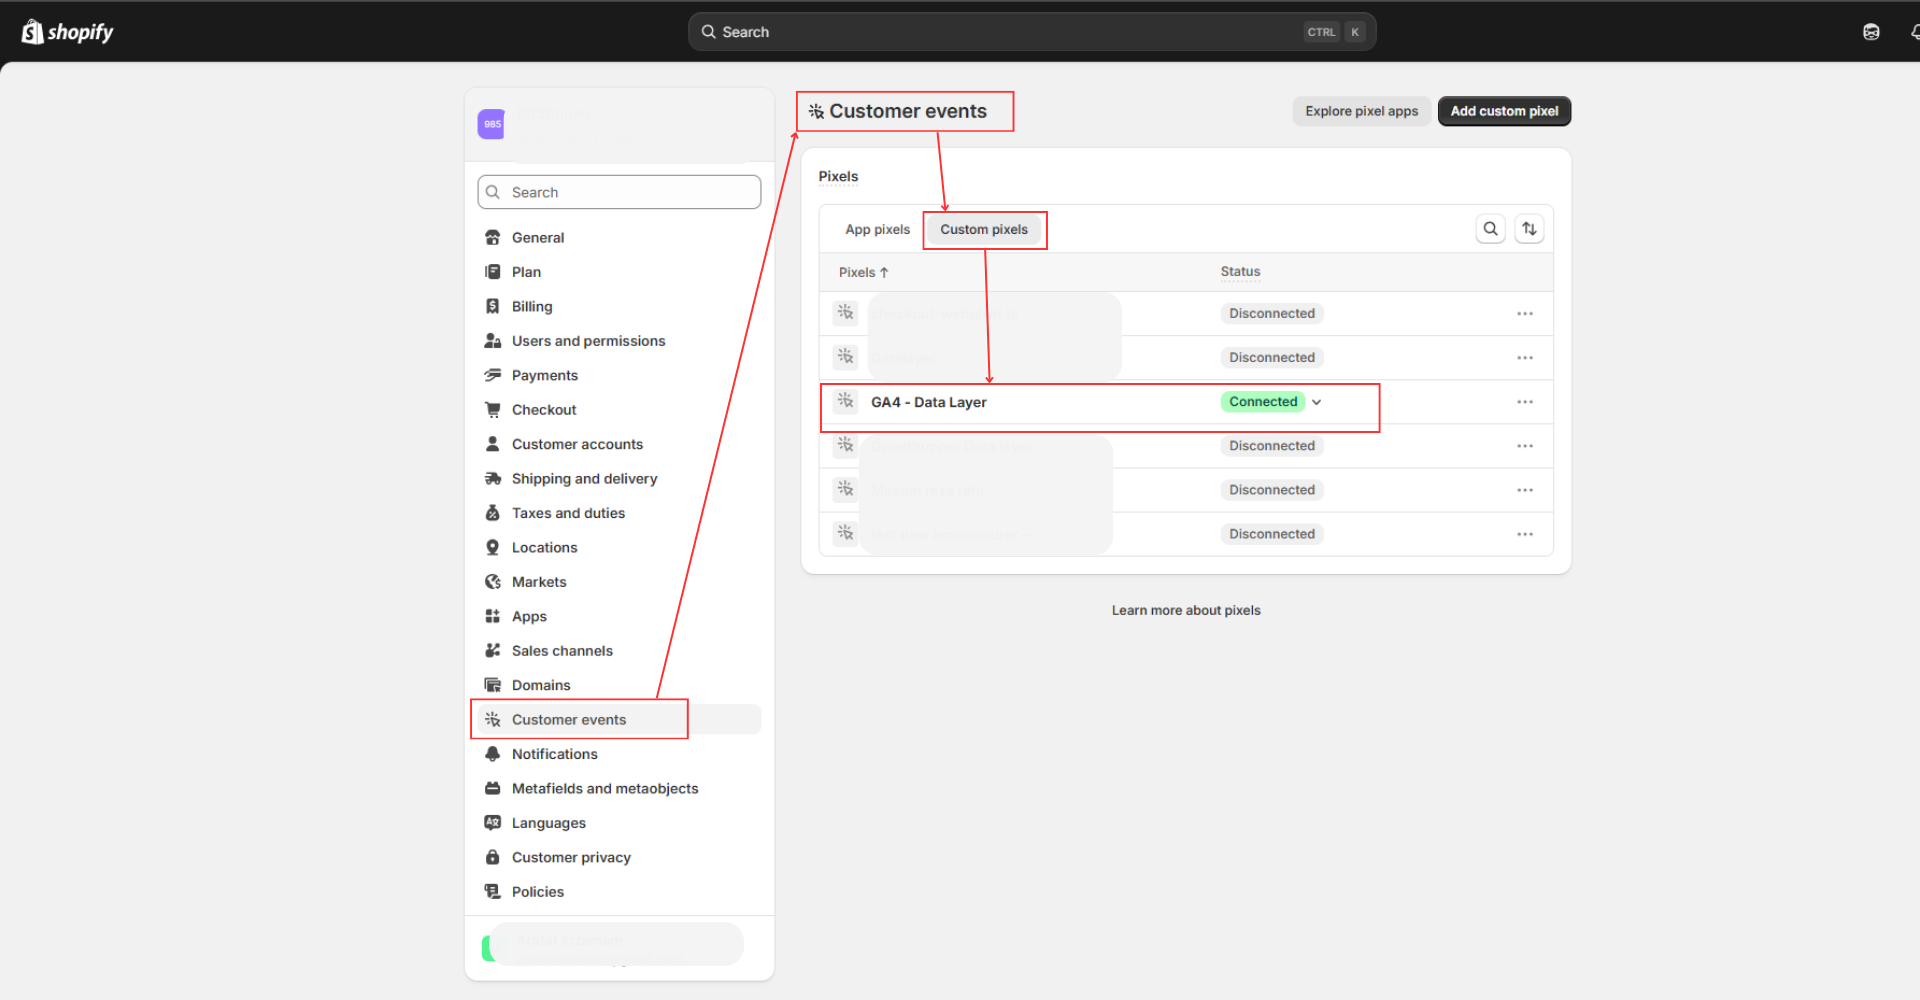This screenshot has width=1920, height=1000.
Task: Select the Taxes and duties label
Action: (568, 513)
